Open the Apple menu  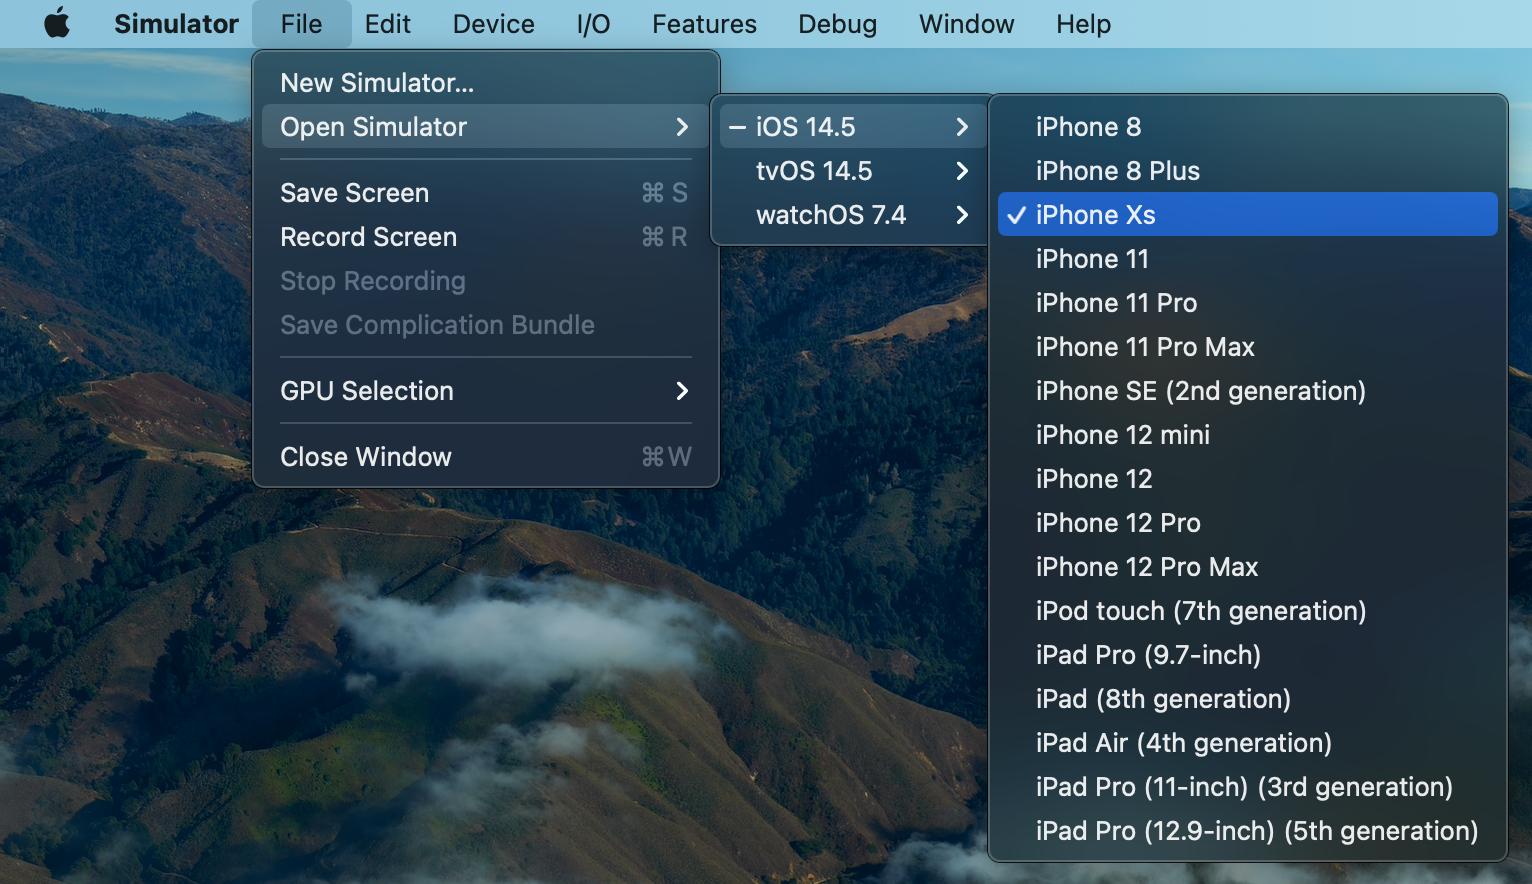(57, 23)
